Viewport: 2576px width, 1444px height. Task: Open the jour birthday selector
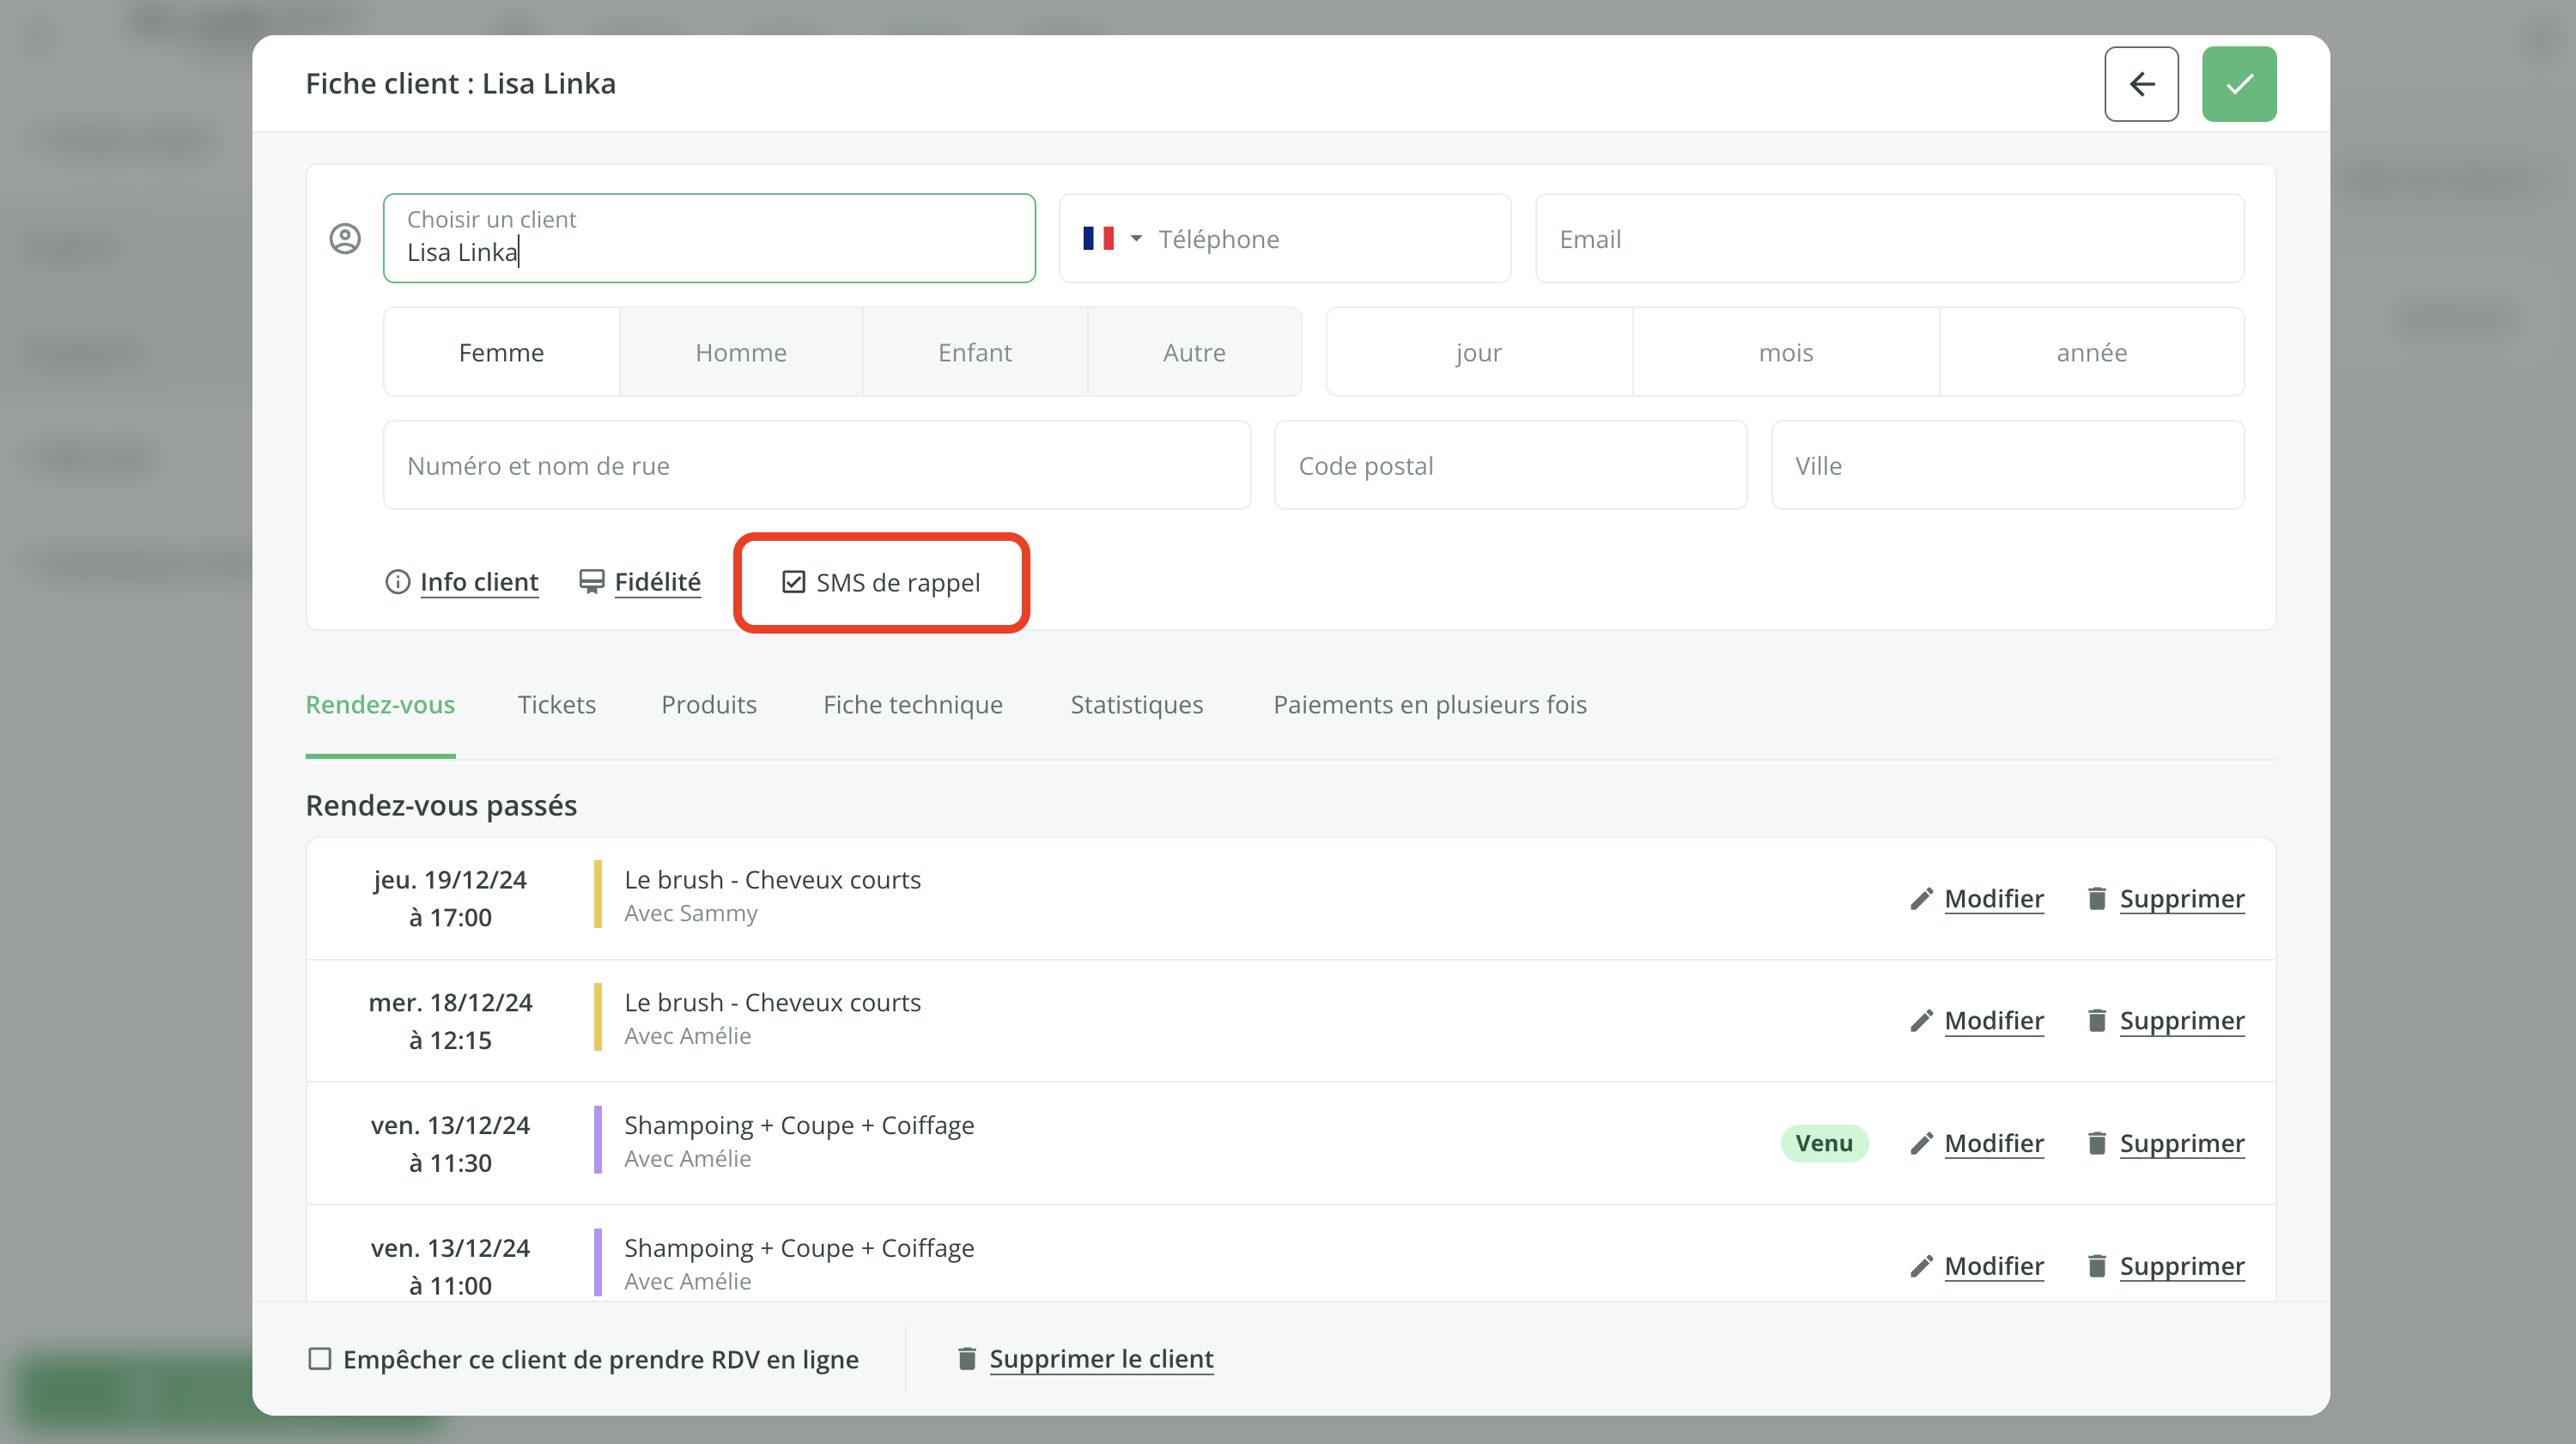pyautogui.click(x=1478, y=353)
